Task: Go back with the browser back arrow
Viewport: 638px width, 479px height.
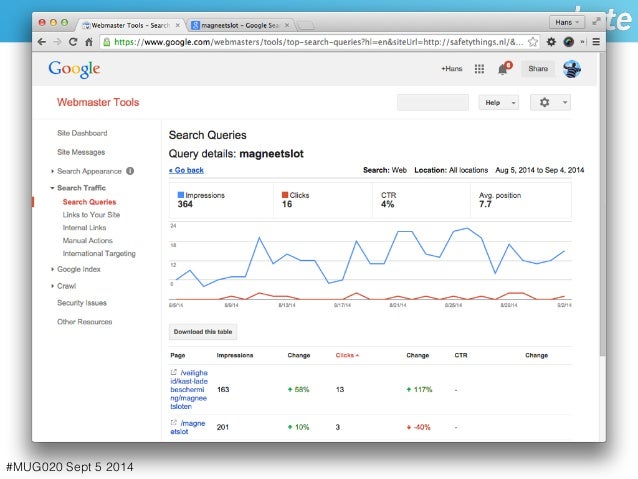Action: (42, 42)
